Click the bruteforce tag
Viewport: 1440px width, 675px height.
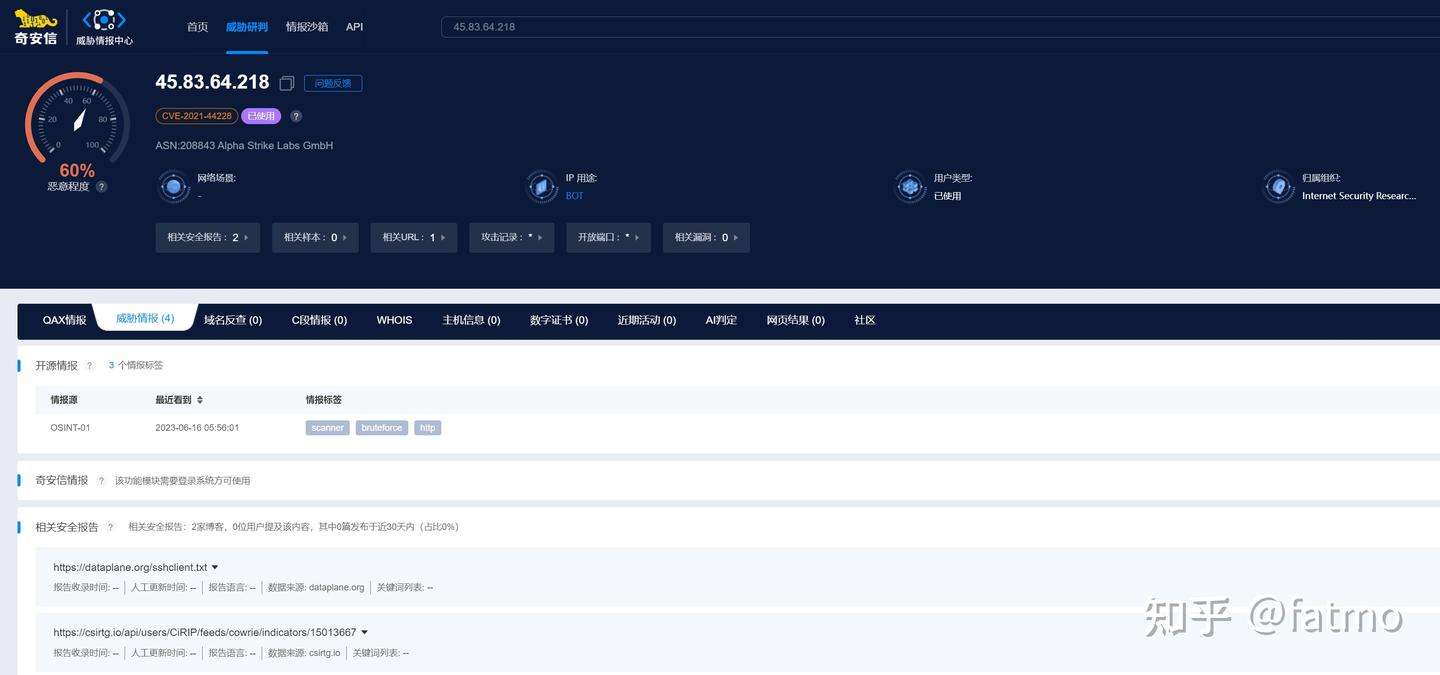[x=382, y=428]
